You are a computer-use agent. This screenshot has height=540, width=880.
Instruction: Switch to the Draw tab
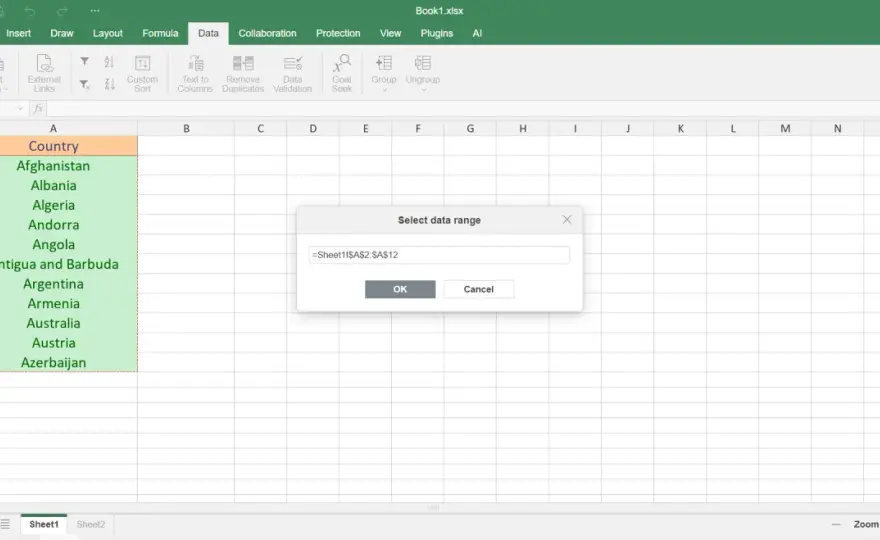(62, 33)
